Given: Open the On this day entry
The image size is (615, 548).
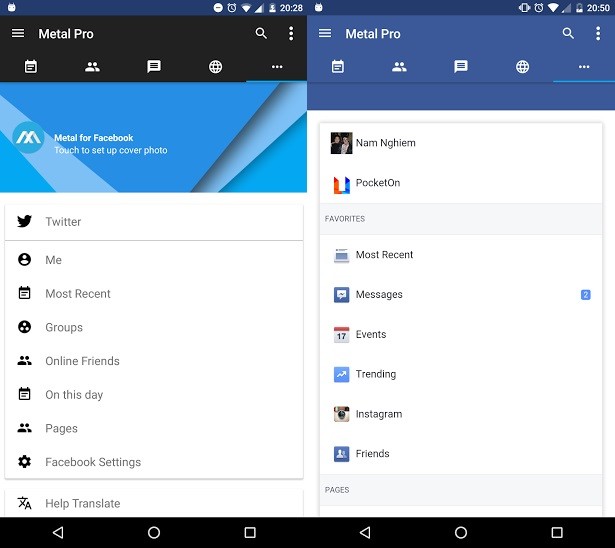Looking at the screenshot, I should [x=154, y=395].
